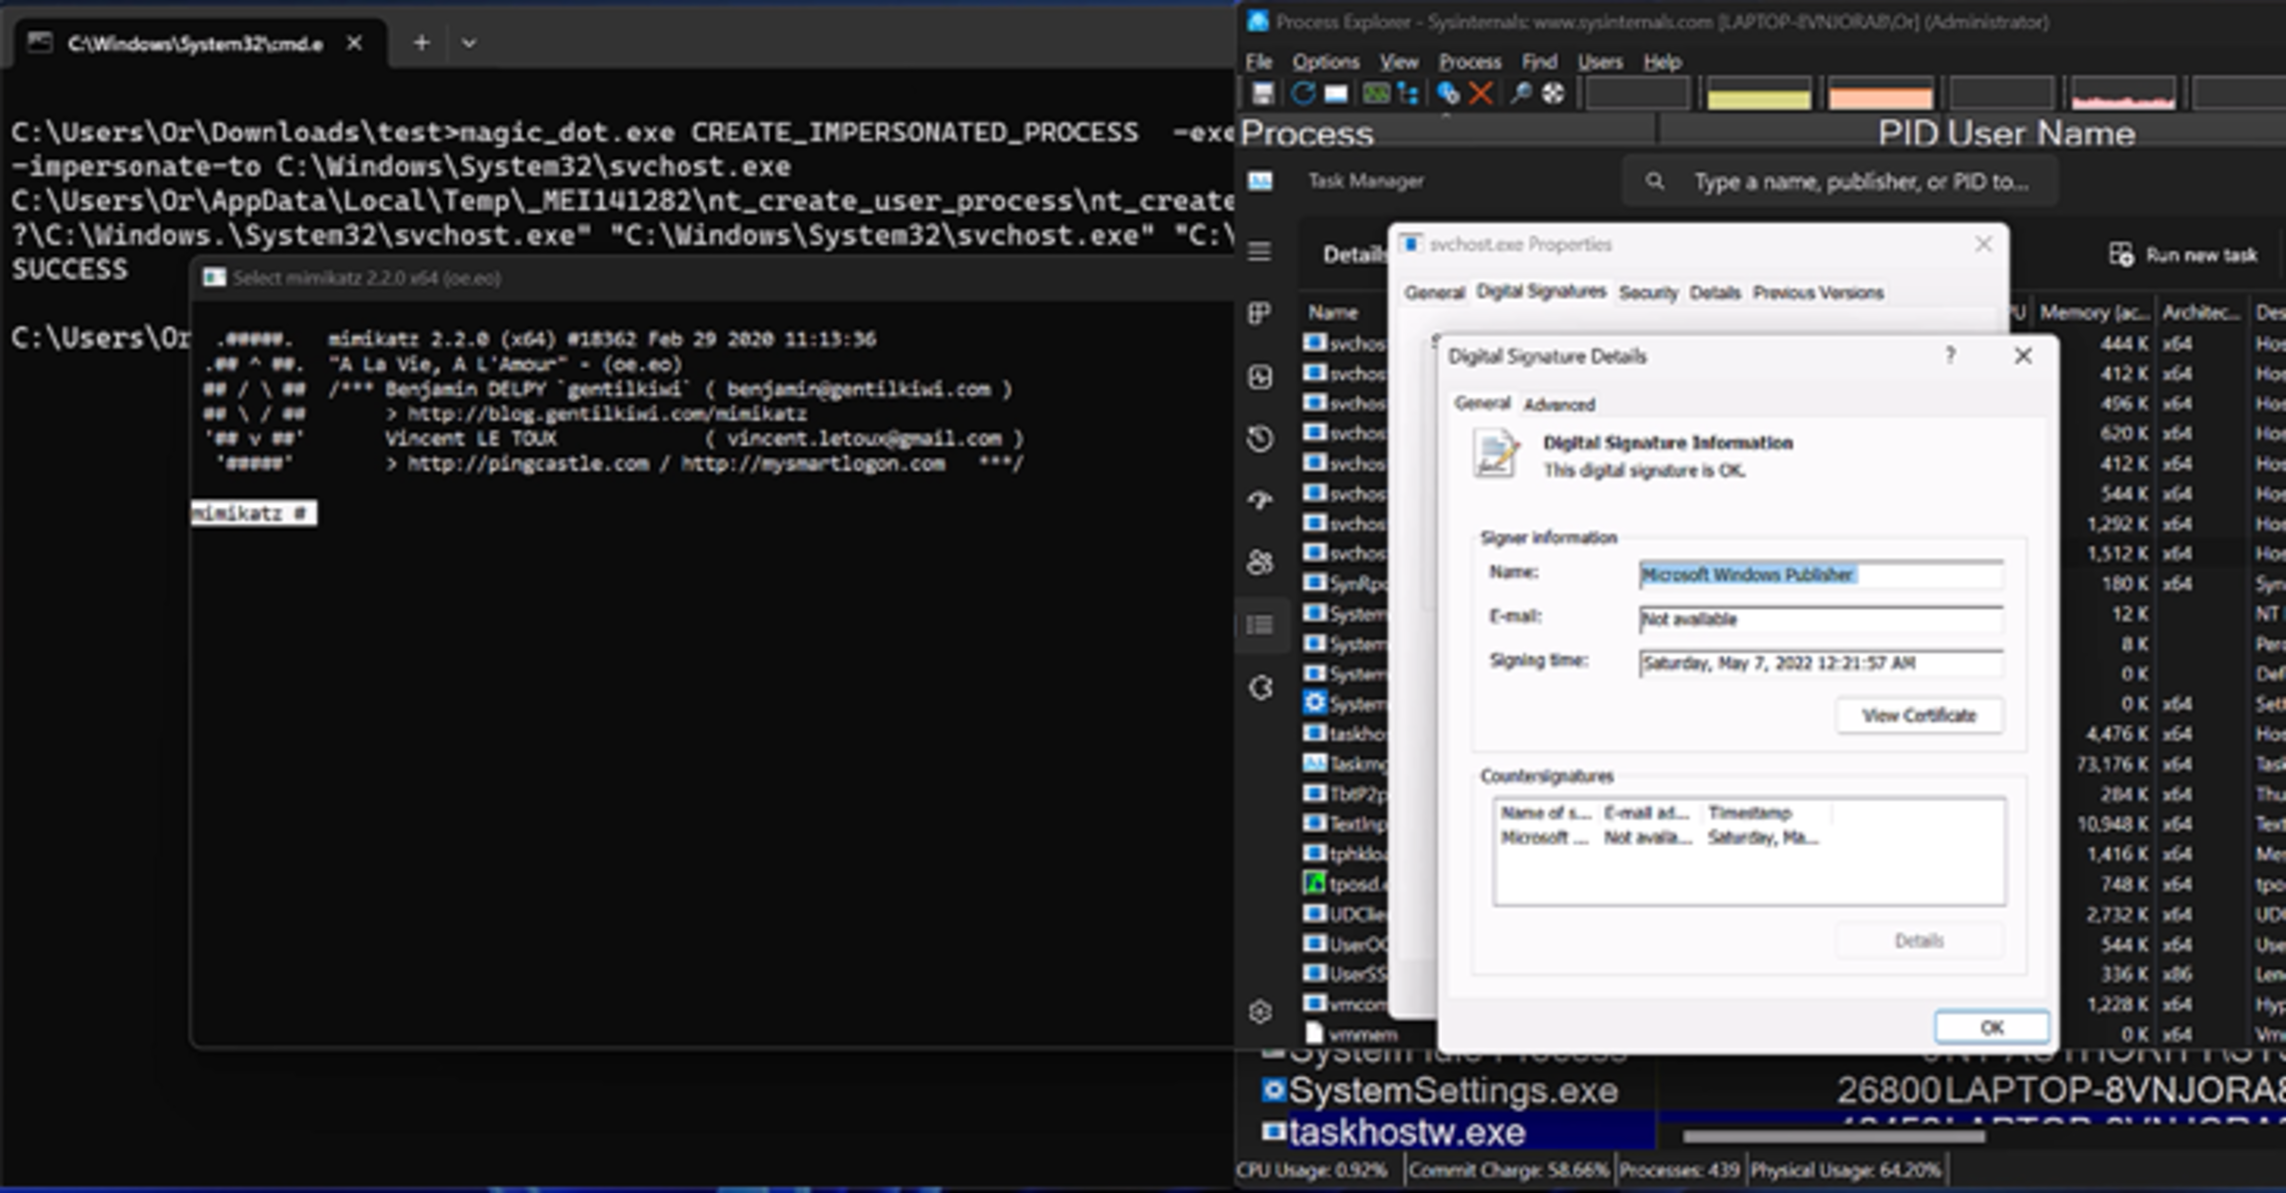
Task: Open Task Manager Performance page from sidebar
Action: (1260, 377)
